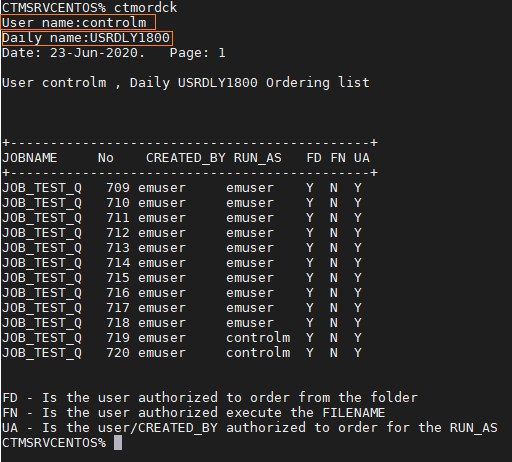
Task: Click the FD legend description line
Action: click(x=210, y=397)
